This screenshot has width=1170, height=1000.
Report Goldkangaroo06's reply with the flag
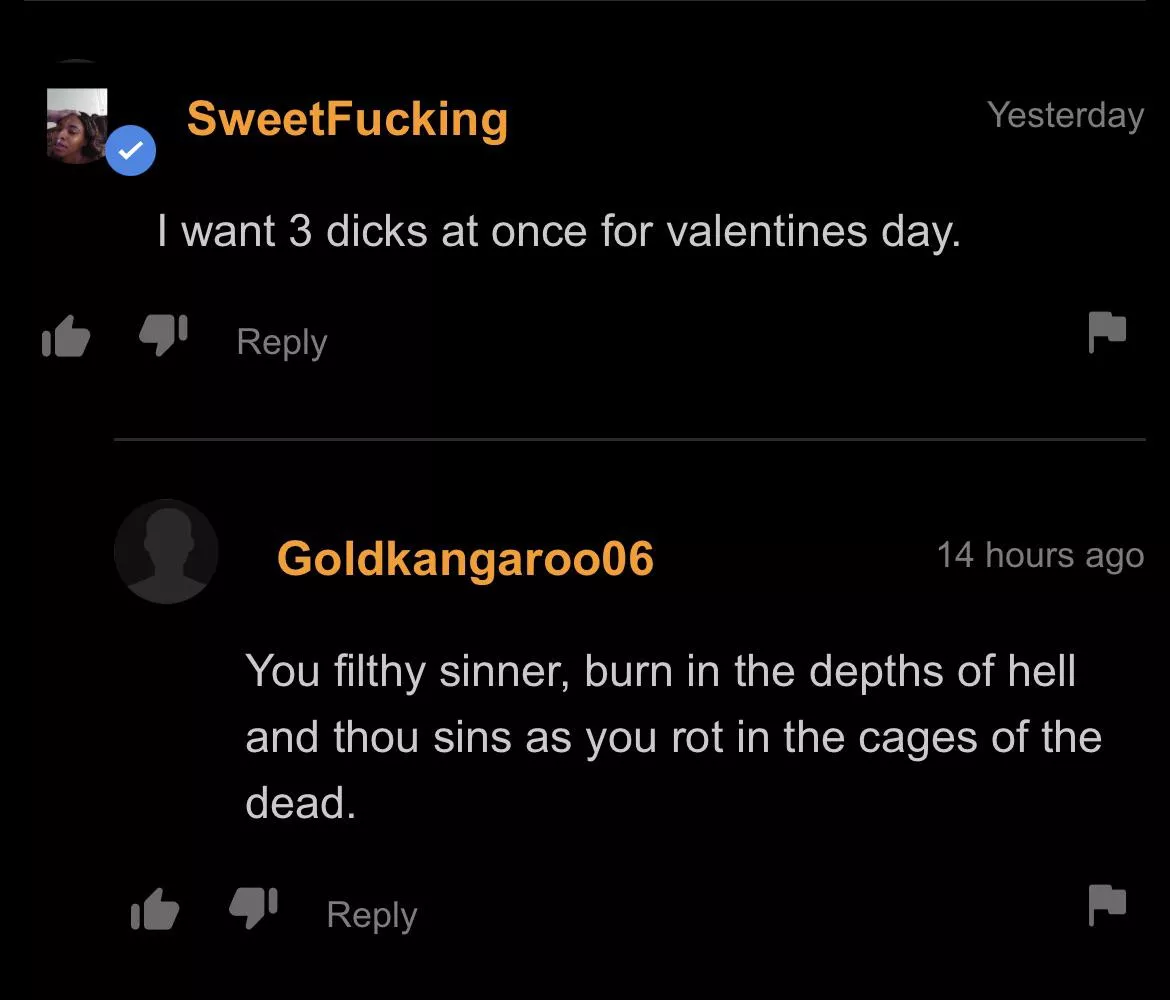[x=1106, y=903]
